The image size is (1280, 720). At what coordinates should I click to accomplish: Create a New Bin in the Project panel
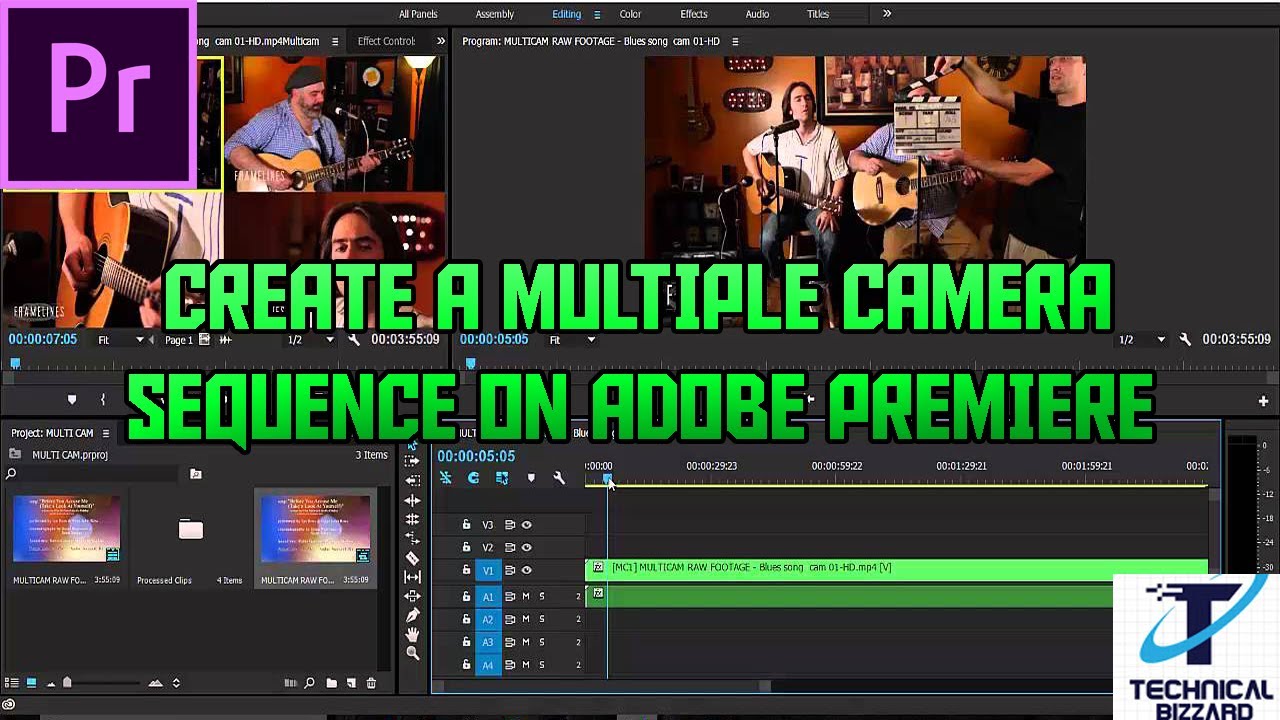(333, 683)
